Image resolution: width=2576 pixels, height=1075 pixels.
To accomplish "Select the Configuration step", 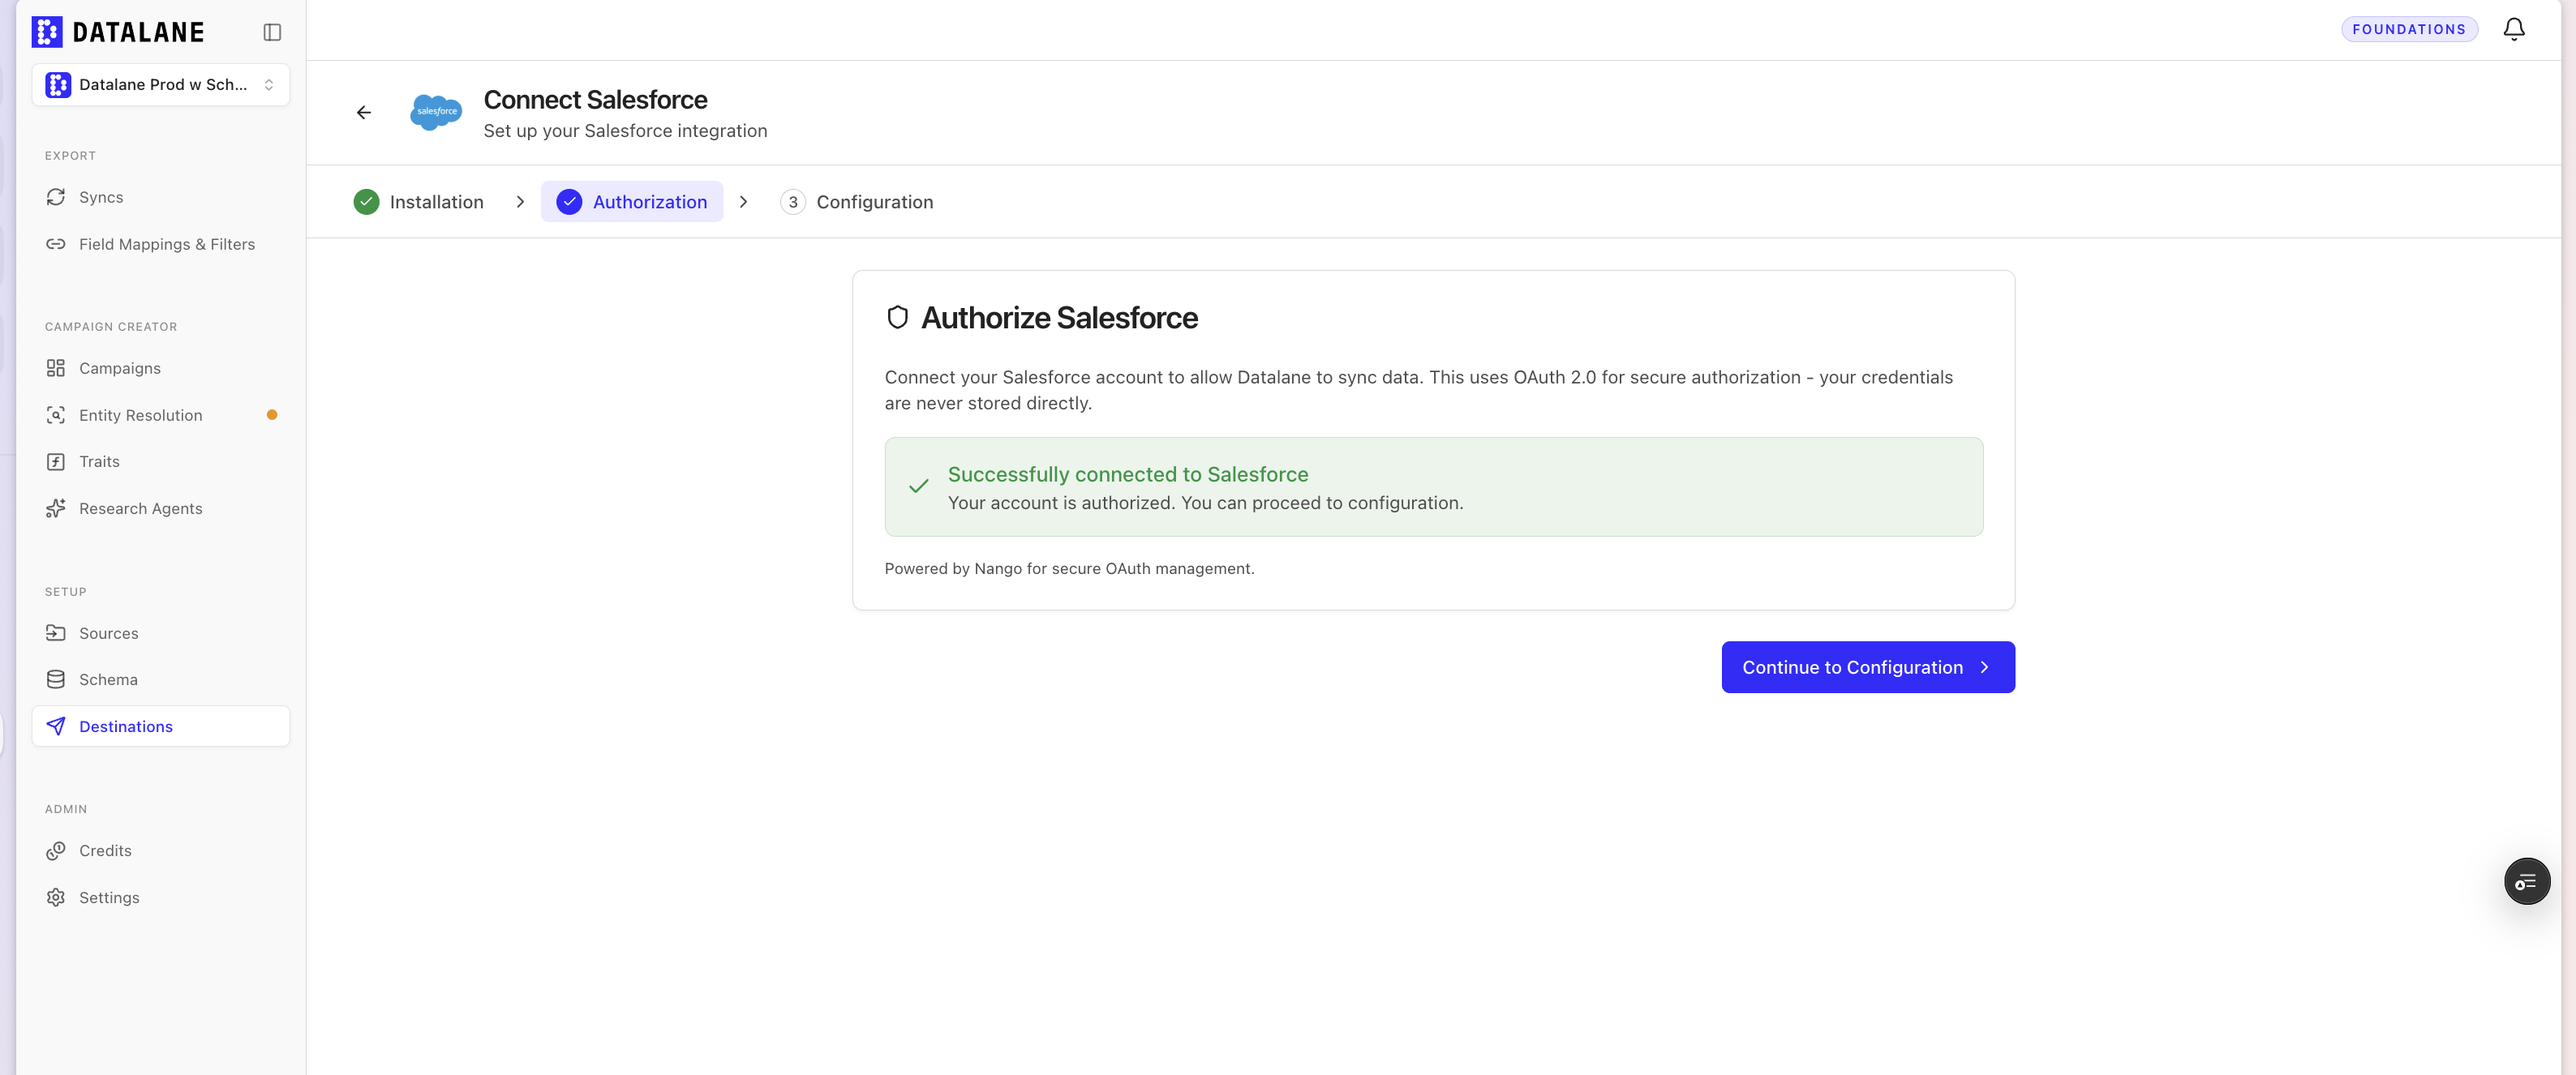I will 857,201.
